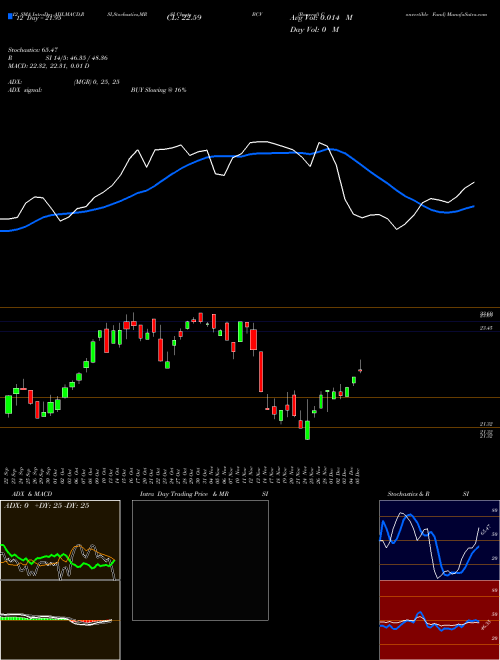Click the '(MGR) 0, 25, 25' ADX values
The width and height of the screenshot is (500, 660).
(x=96, y=82)
